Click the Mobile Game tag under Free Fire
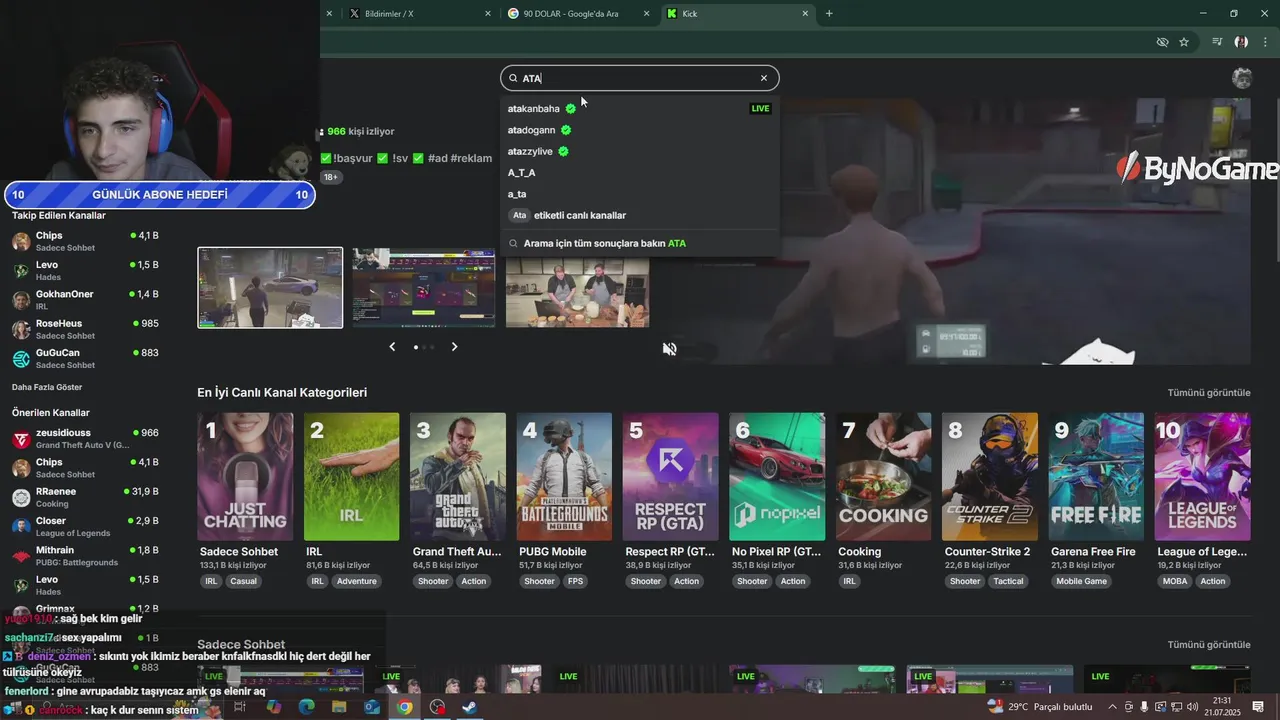The height and width of the screenshot is (720, 1280). 1082,581
